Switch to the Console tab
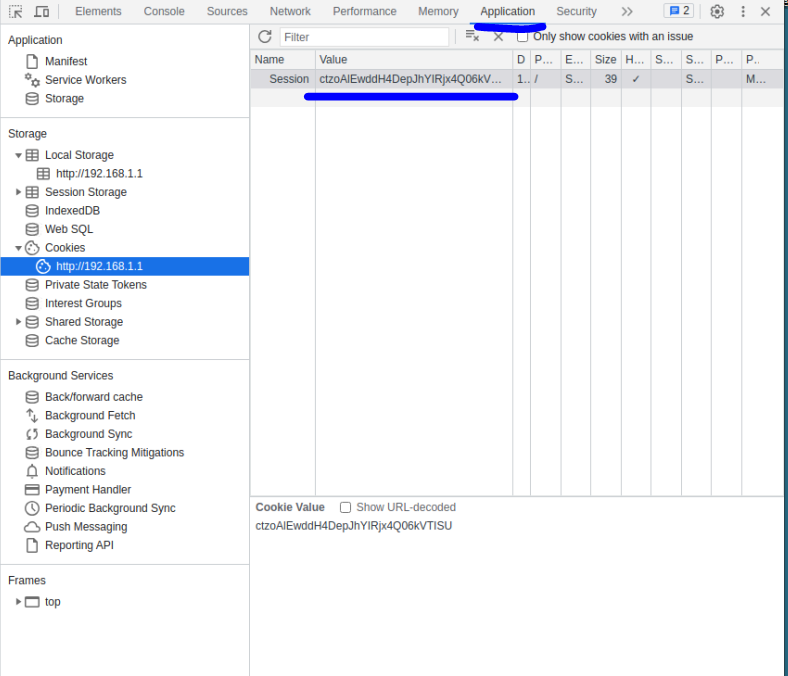 pos(164,11)
